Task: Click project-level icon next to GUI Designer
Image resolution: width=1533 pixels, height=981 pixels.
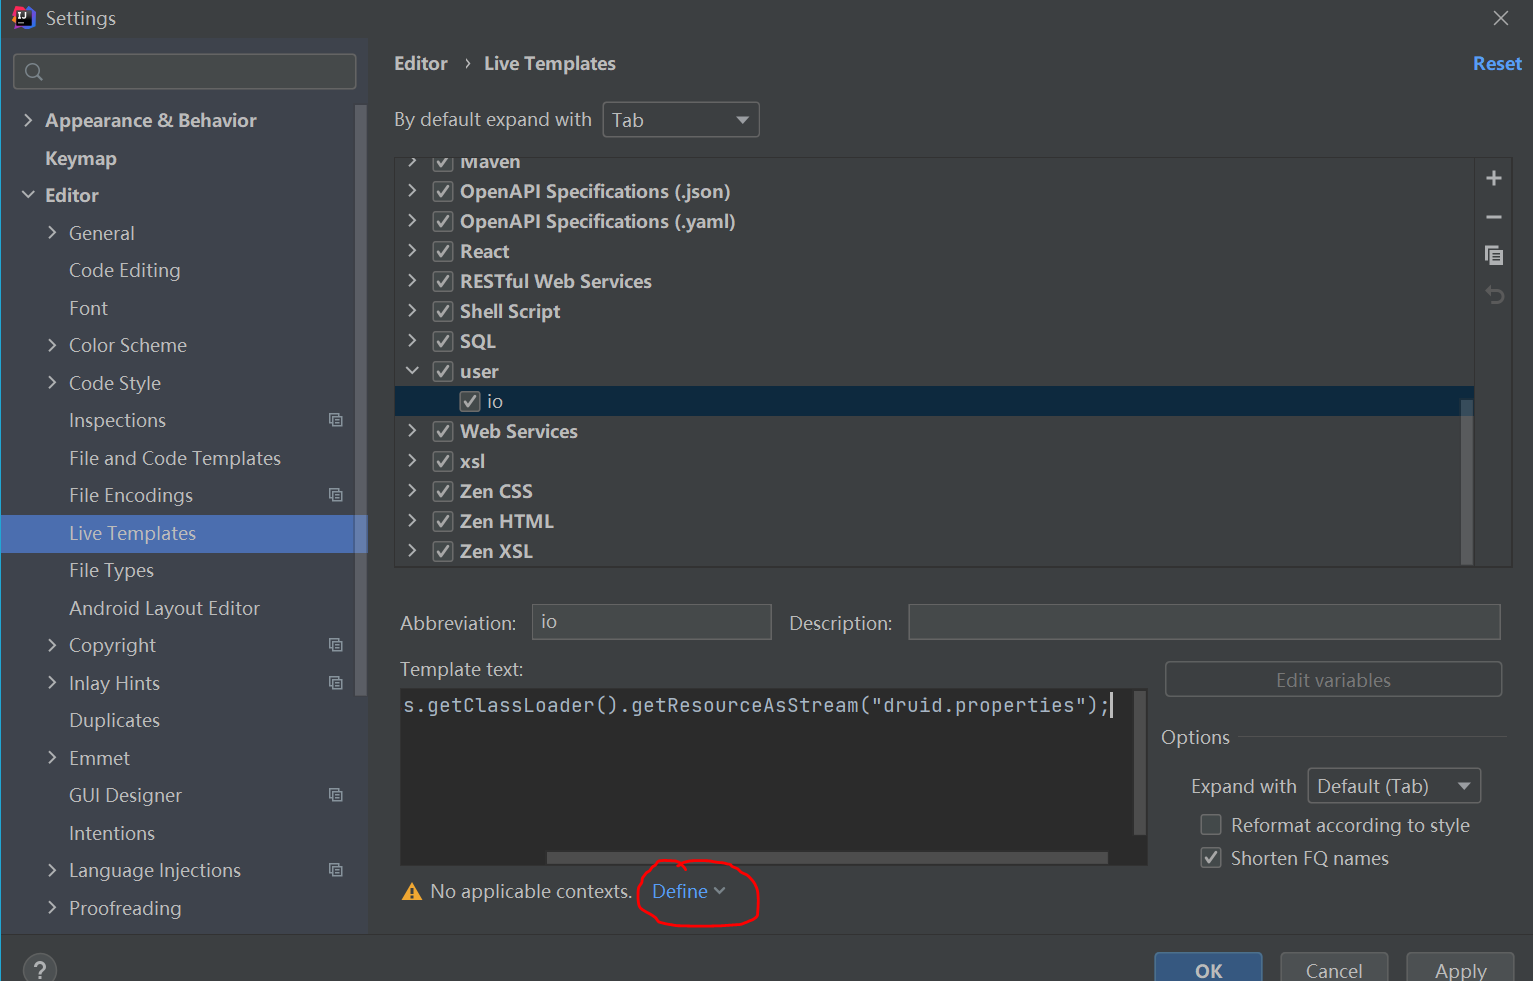Action: coord(336,795)
